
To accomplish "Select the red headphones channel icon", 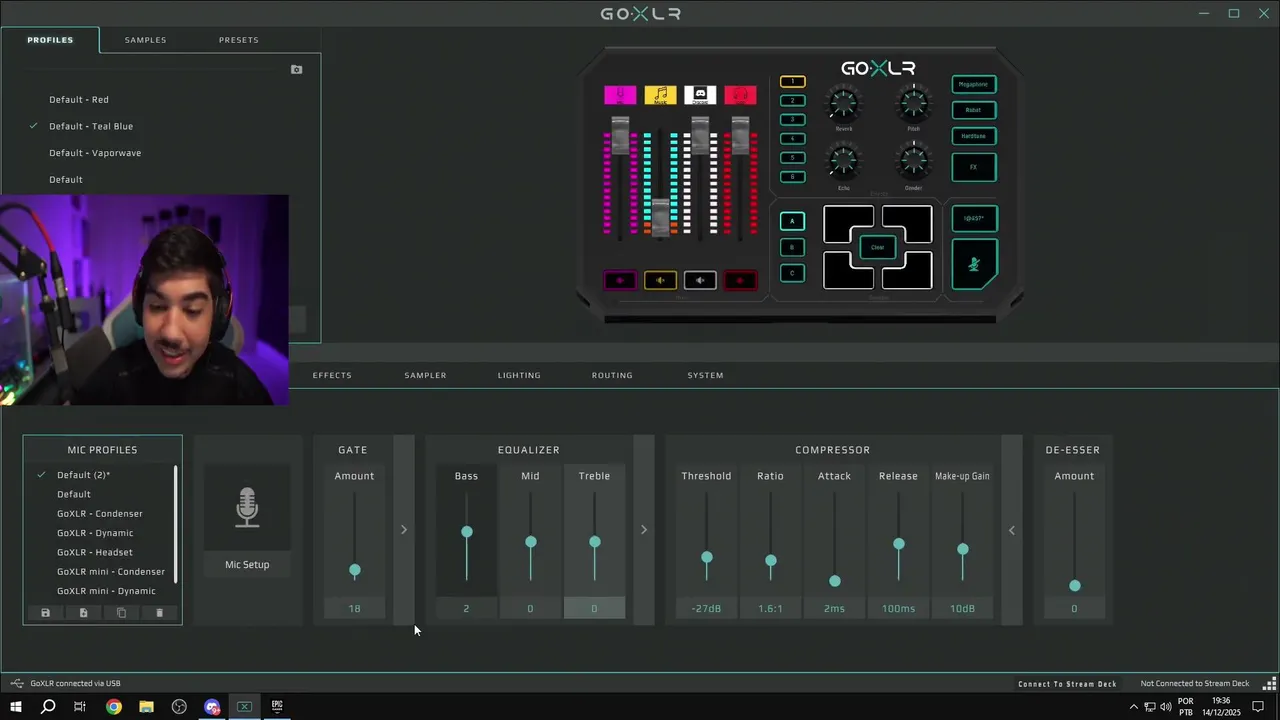I will (x=740, y=95).
